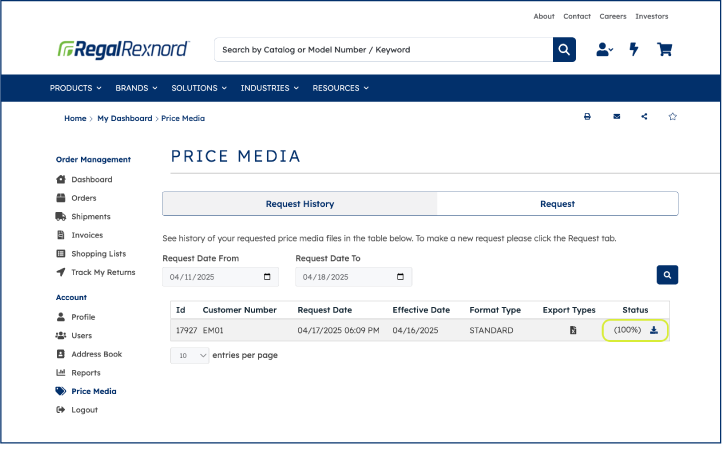Select the Request History tab
Viewport: 722px width, 449px height.
pos(300,204)
